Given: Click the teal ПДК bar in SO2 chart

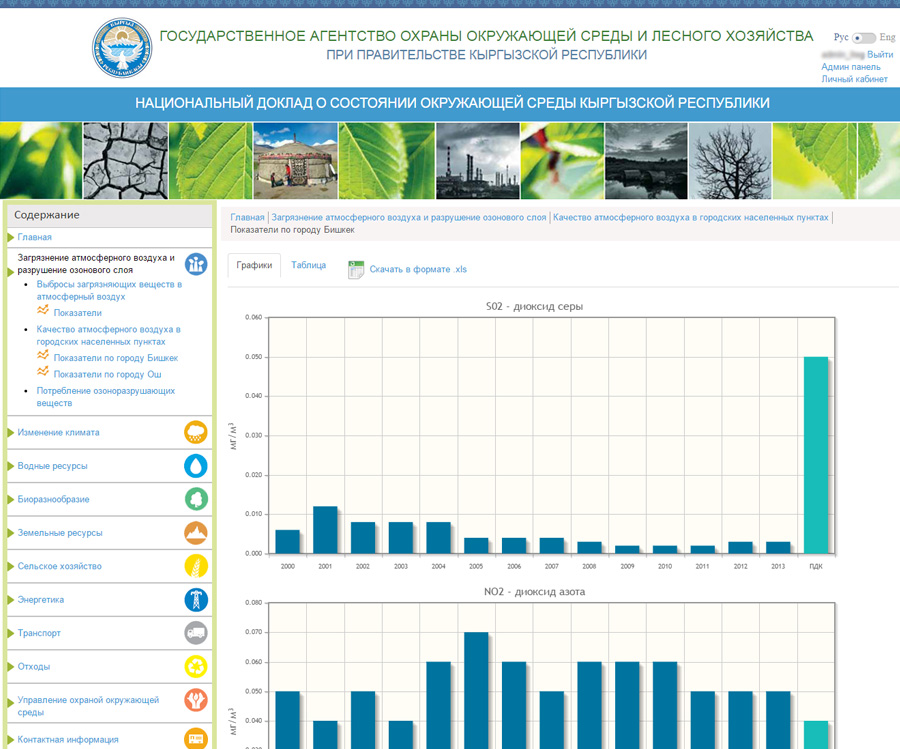Looking at the screenshot, I should [816, 455].
